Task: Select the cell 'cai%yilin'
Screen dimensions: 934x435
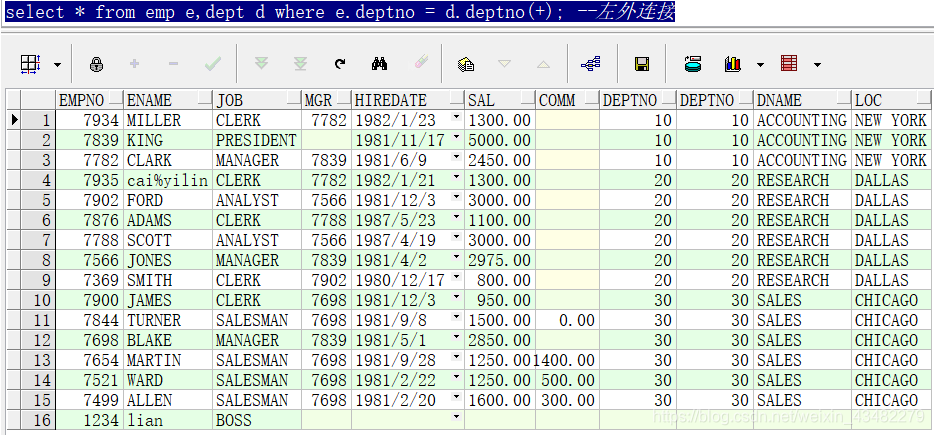Action: click(x=169, y=180)
